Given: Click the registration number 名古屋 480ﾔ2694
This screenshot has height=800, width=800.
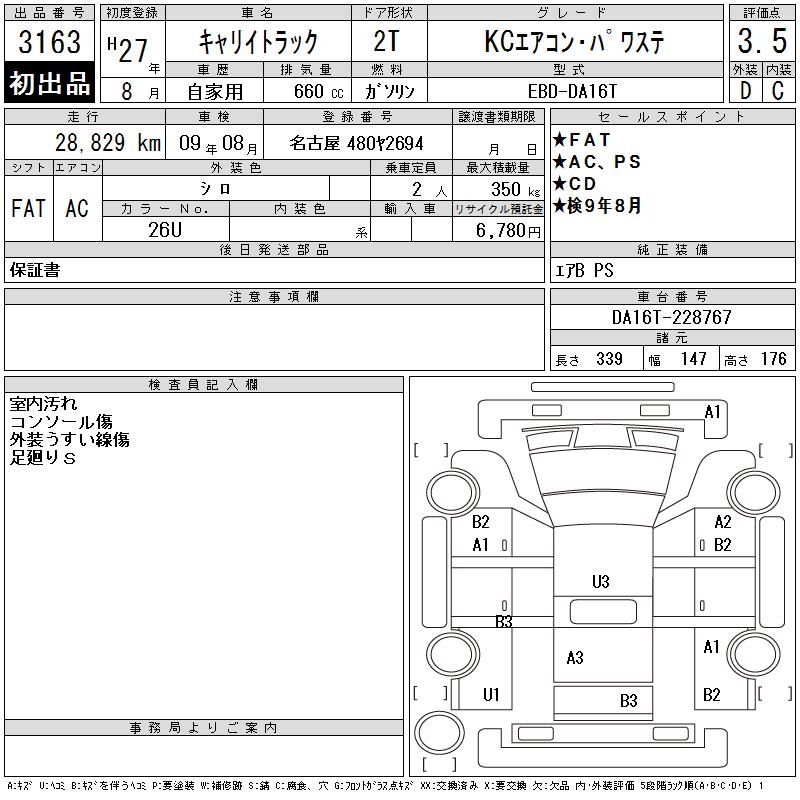Looking at the screenshot, I should 356,143.
